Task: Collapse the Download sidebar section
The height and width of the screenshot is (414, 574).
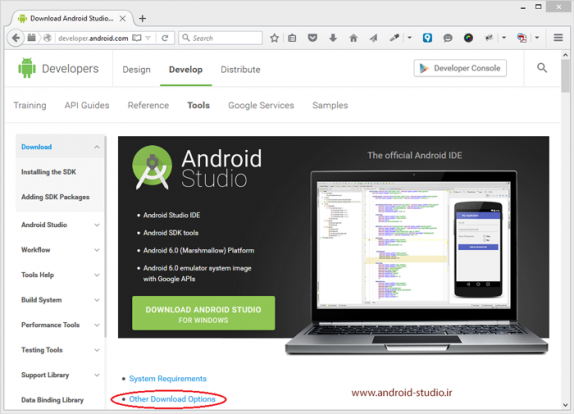Action: [97, 147]
